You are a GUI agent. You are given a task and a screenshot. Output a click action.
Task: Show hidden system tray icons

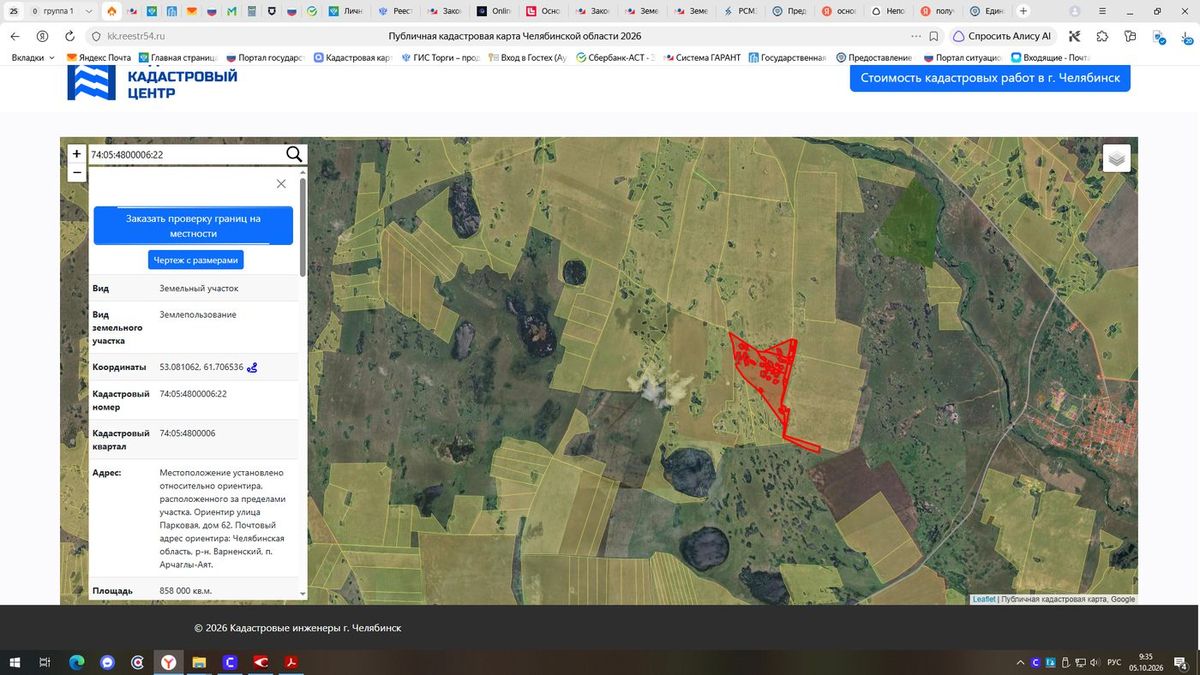(1020, 662)
